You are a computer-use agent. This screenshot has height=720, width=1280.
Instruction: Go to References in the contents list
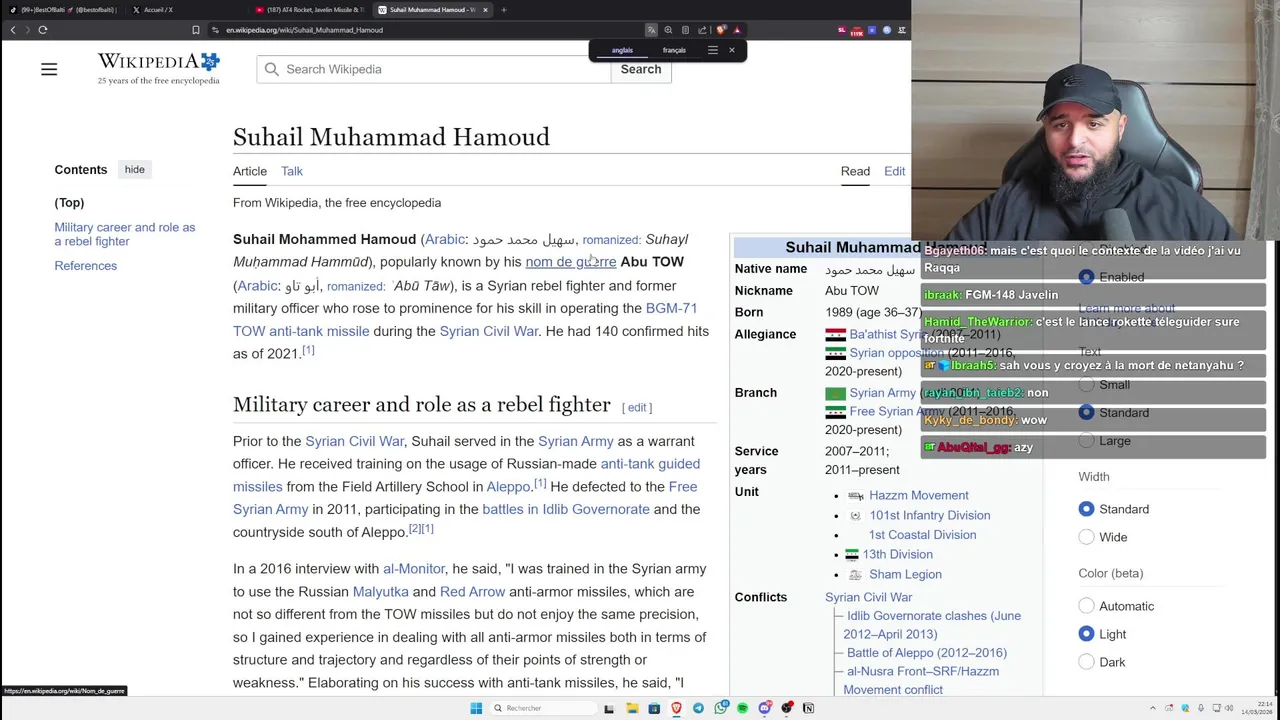[x=85, y=266]
